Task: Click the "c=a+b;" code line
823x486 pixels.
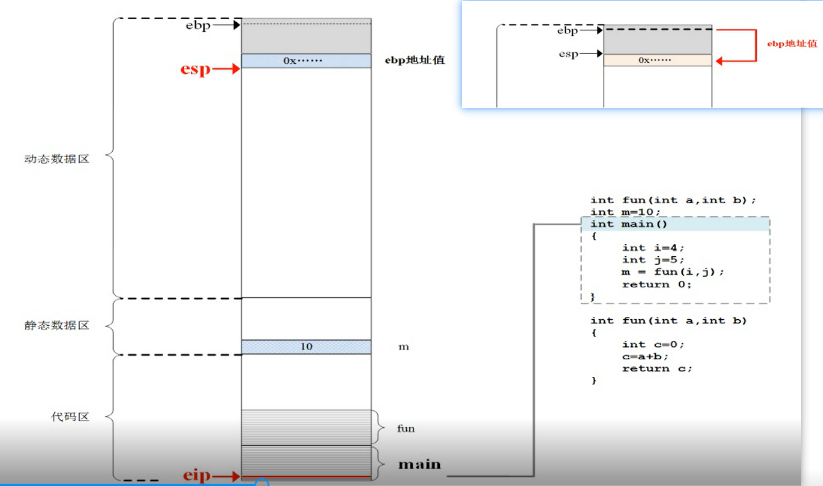Action: tap(646, 356)
